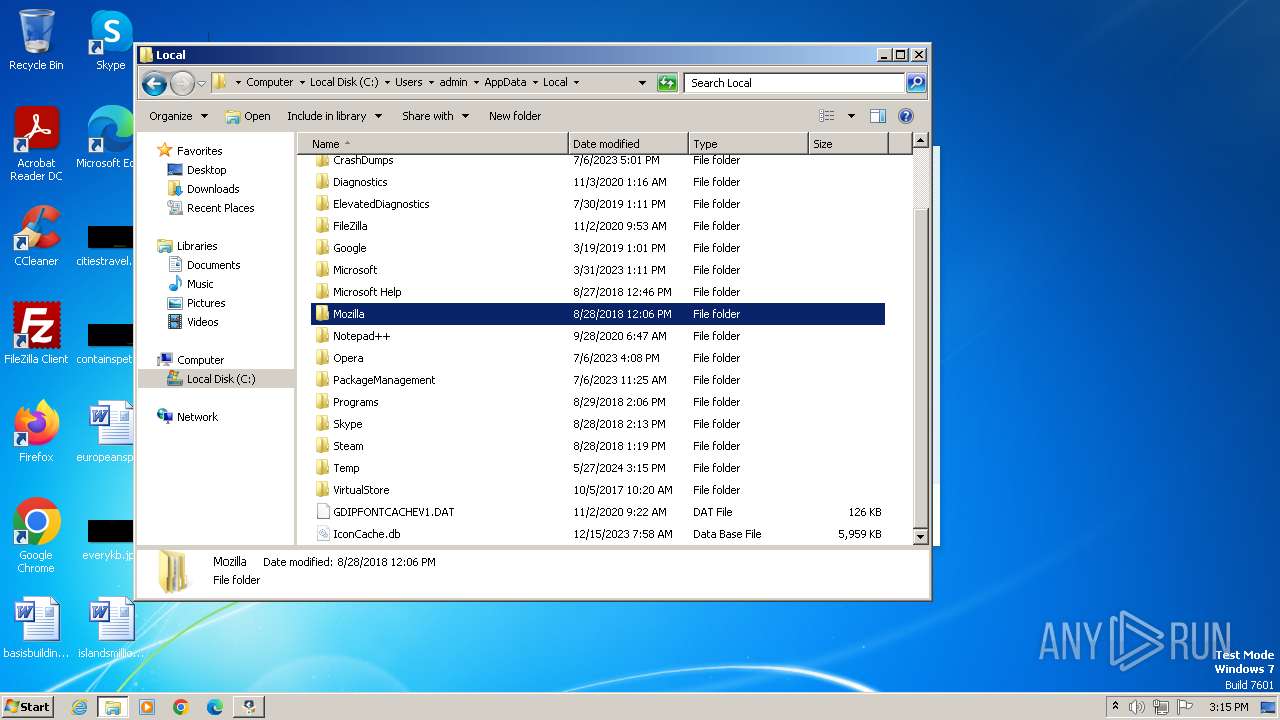Select Network in the navigation pane
This screenshot has height=720, width=1280.
[197, 417]
